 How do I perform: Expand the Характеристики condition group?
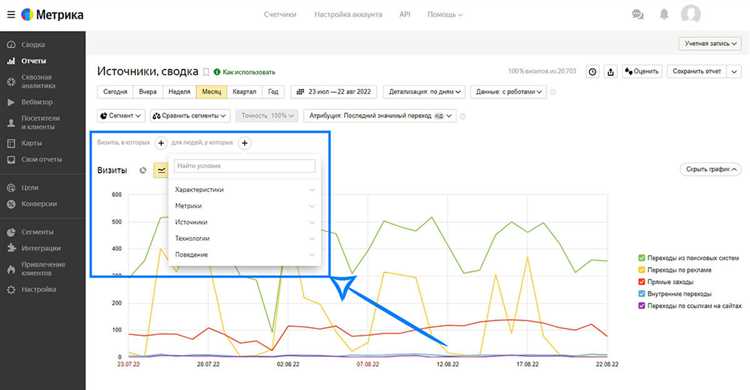244,189
